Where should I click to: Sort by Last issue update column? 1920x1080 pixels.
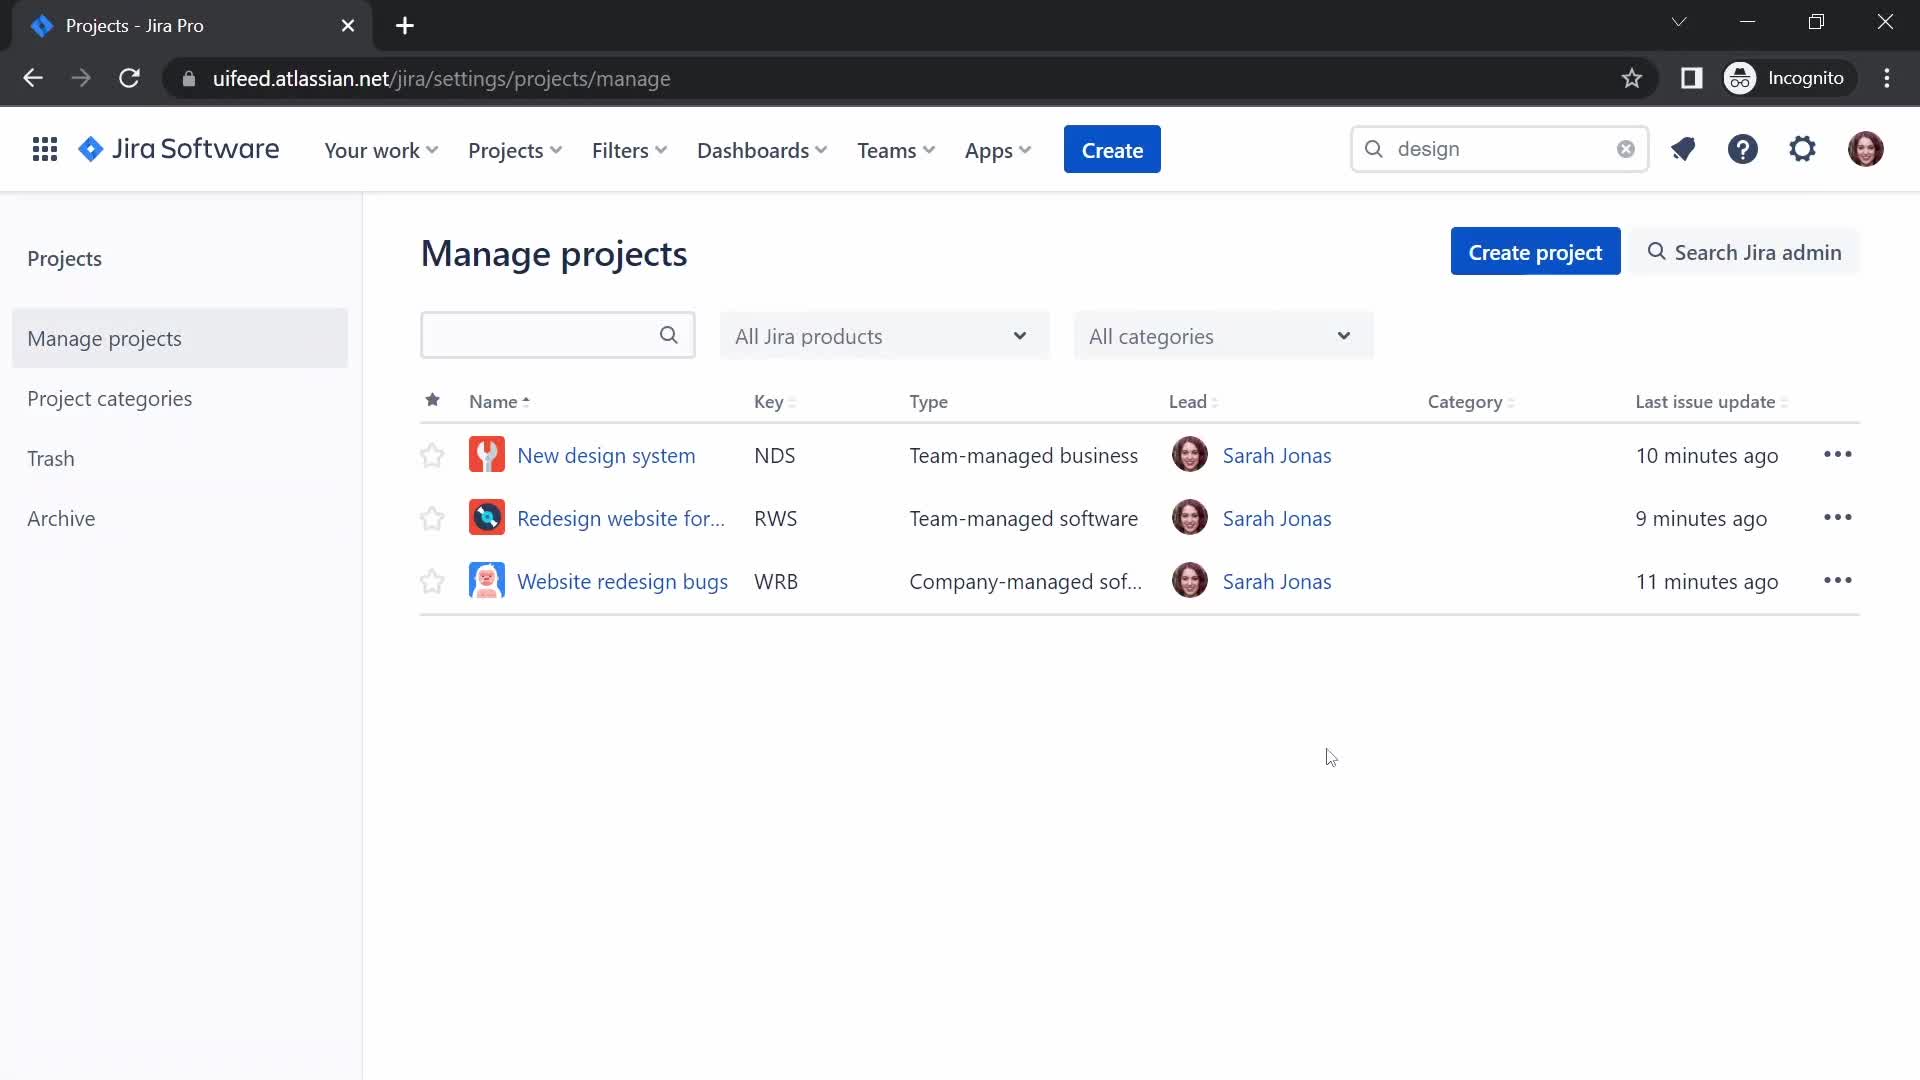point(1711,401)
